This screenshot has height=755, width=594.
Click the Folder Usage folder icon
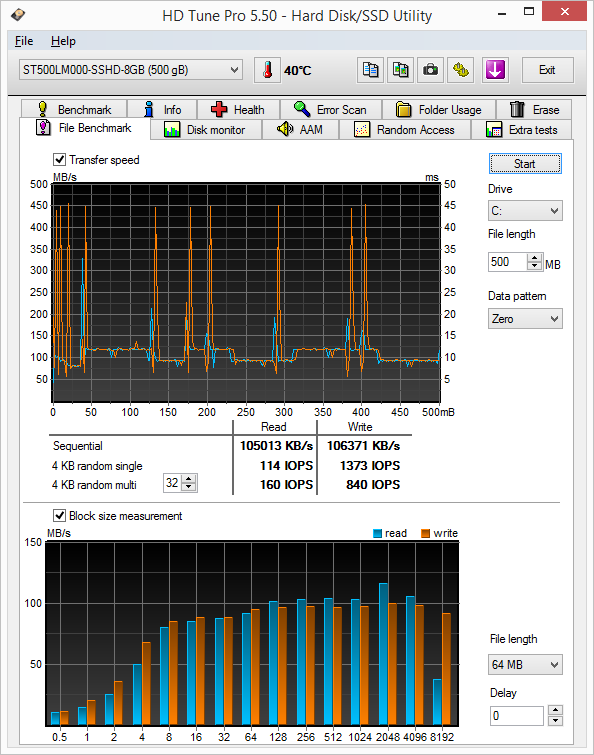(403, 110)
